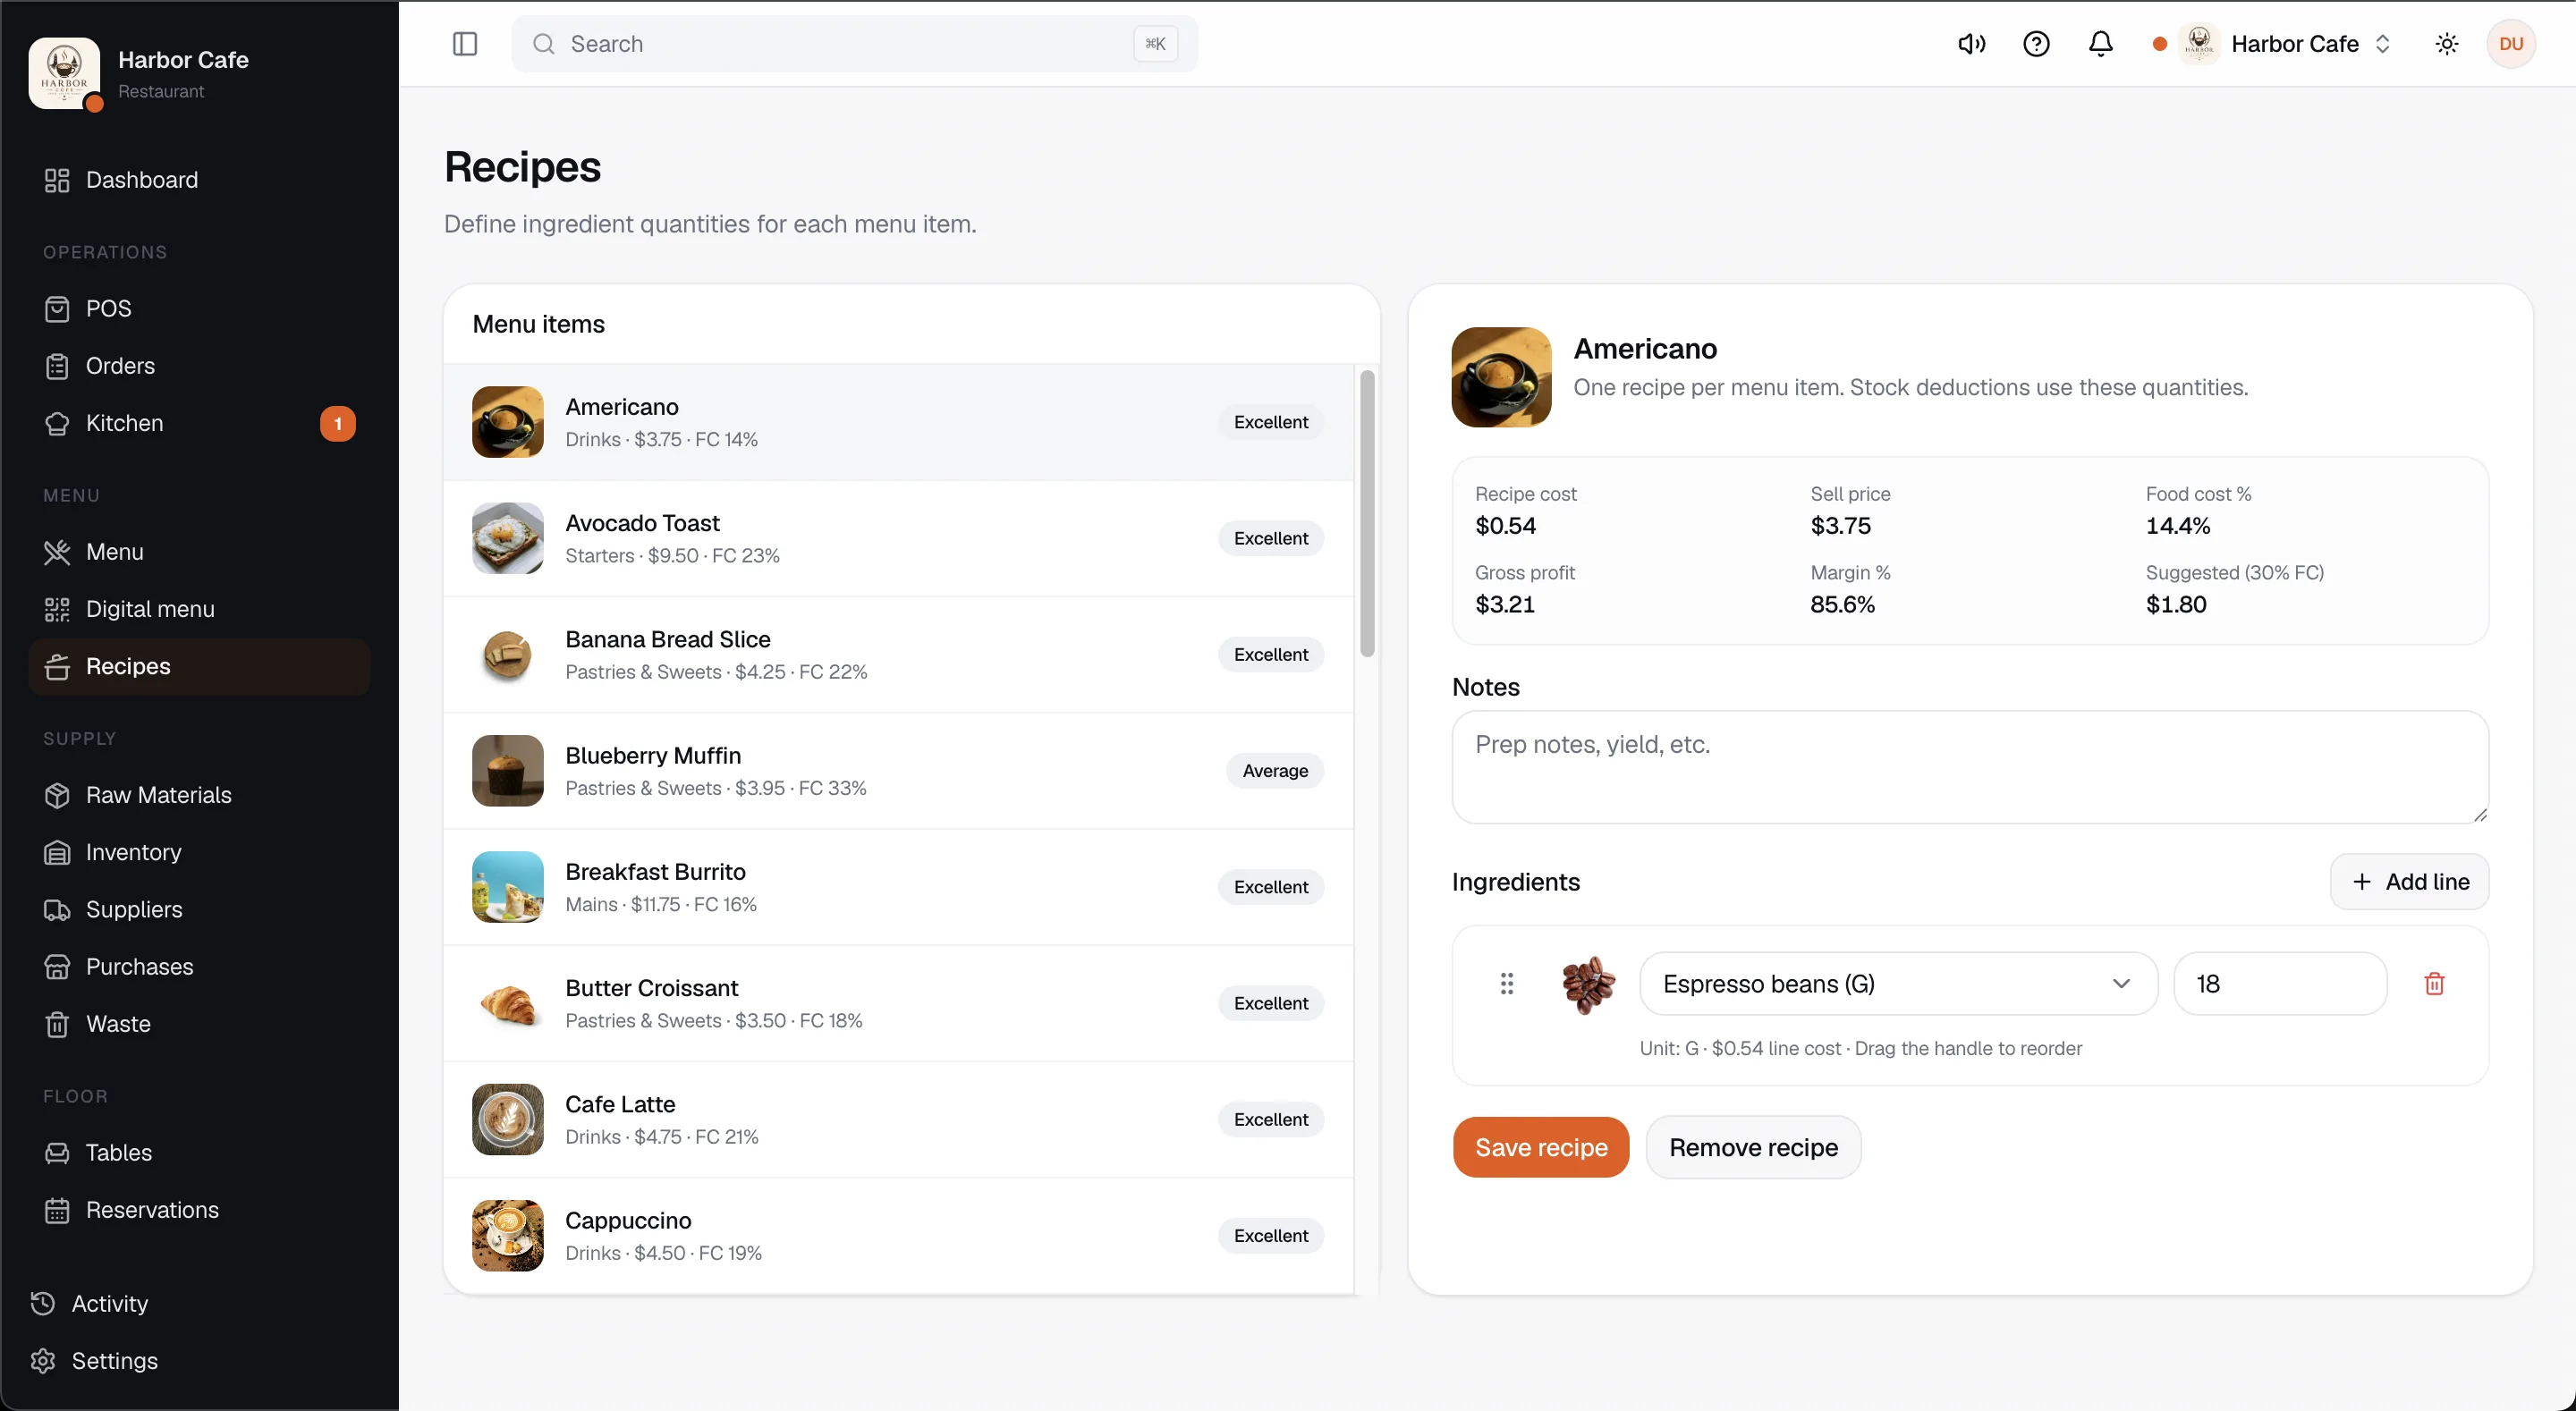Click the Notes text area

1970,767
